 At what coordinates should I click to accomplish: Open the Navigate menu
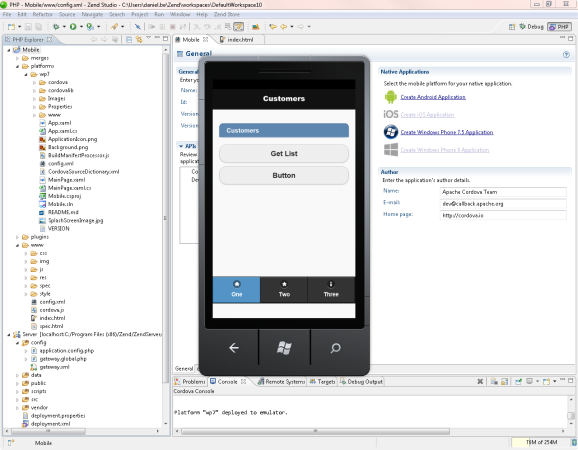(x=92, y=14)
